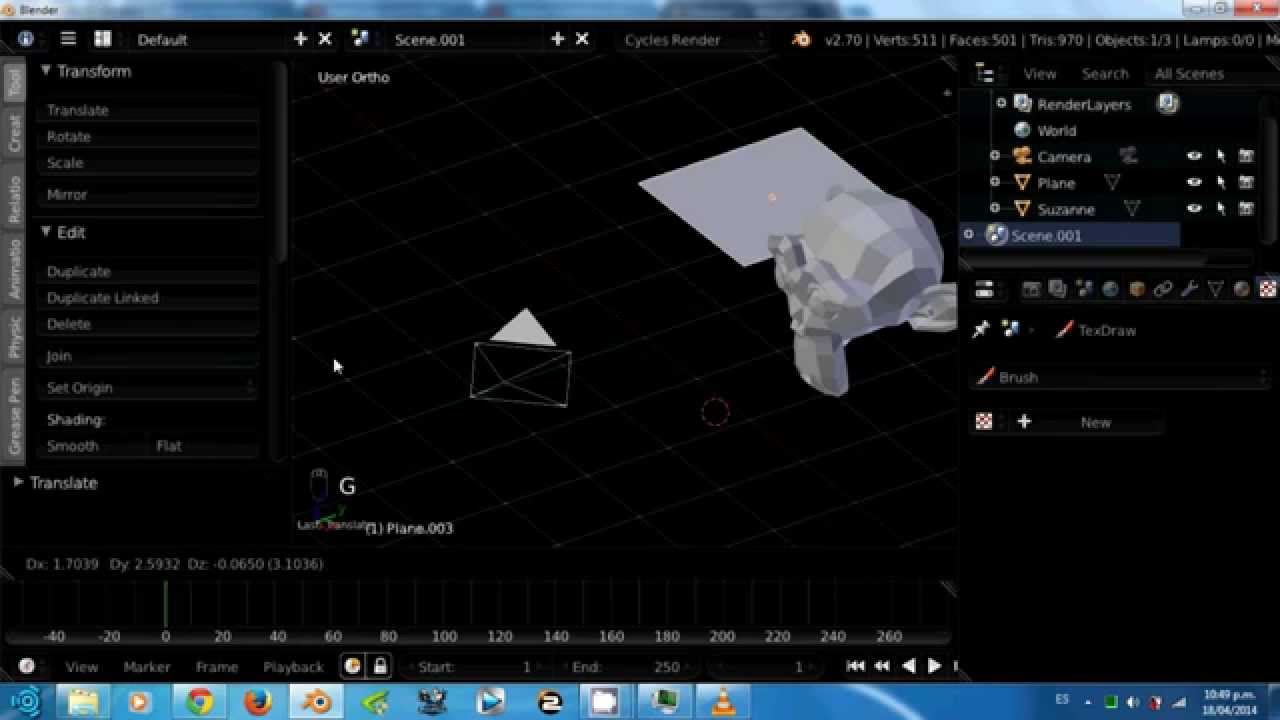Open the Render Layers properties tab icon
This screenshot has height=720, width=1280.
click(x=1058, y=289)
